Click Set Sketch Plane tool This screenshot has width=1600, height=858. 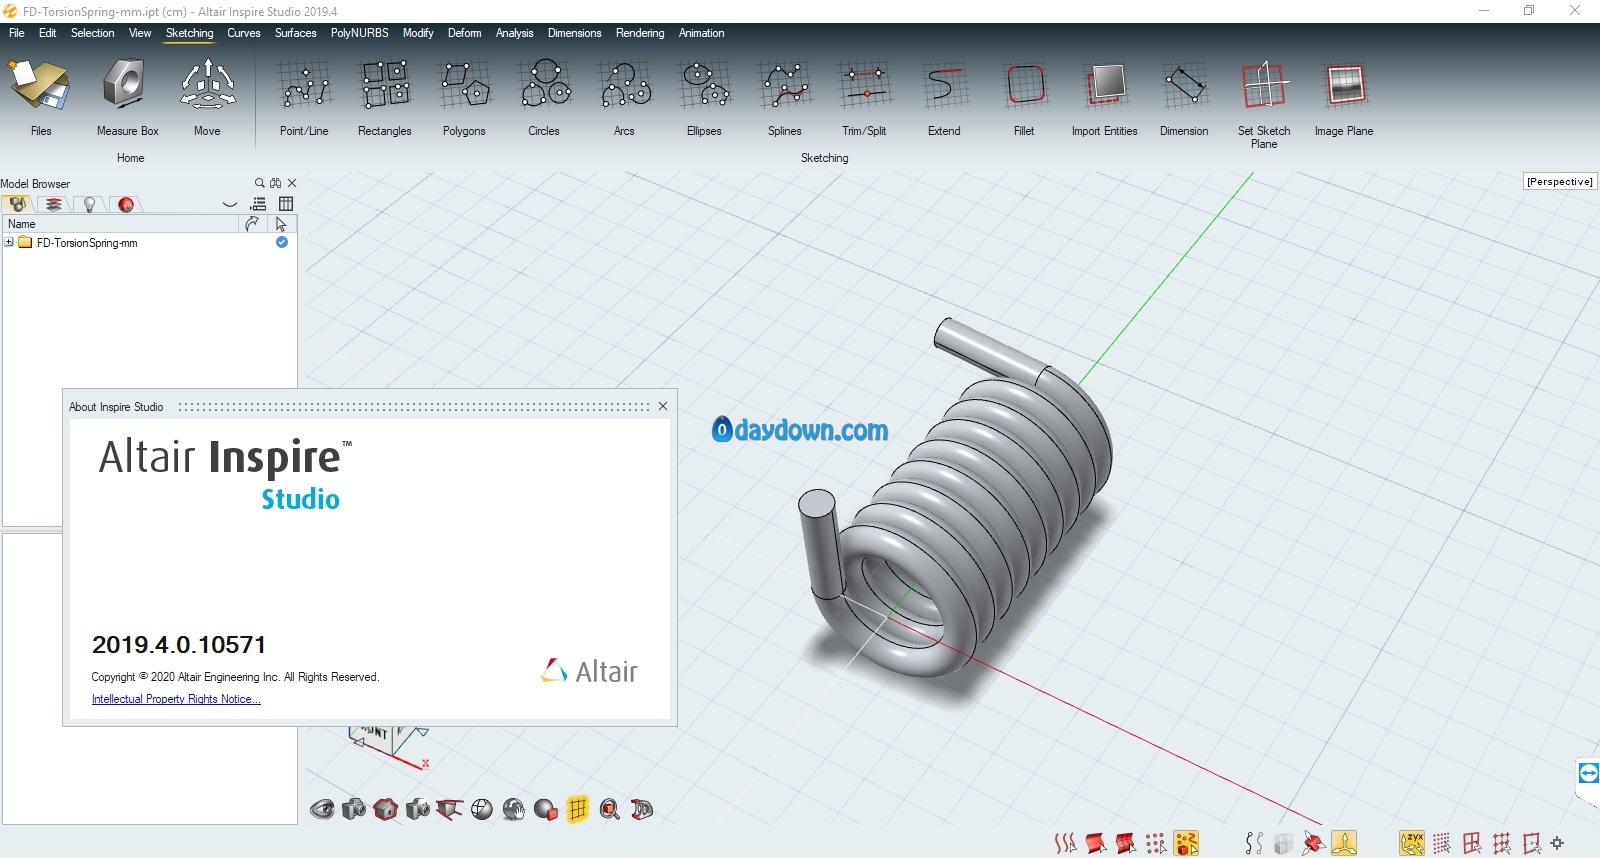(x=1264, y=103)
